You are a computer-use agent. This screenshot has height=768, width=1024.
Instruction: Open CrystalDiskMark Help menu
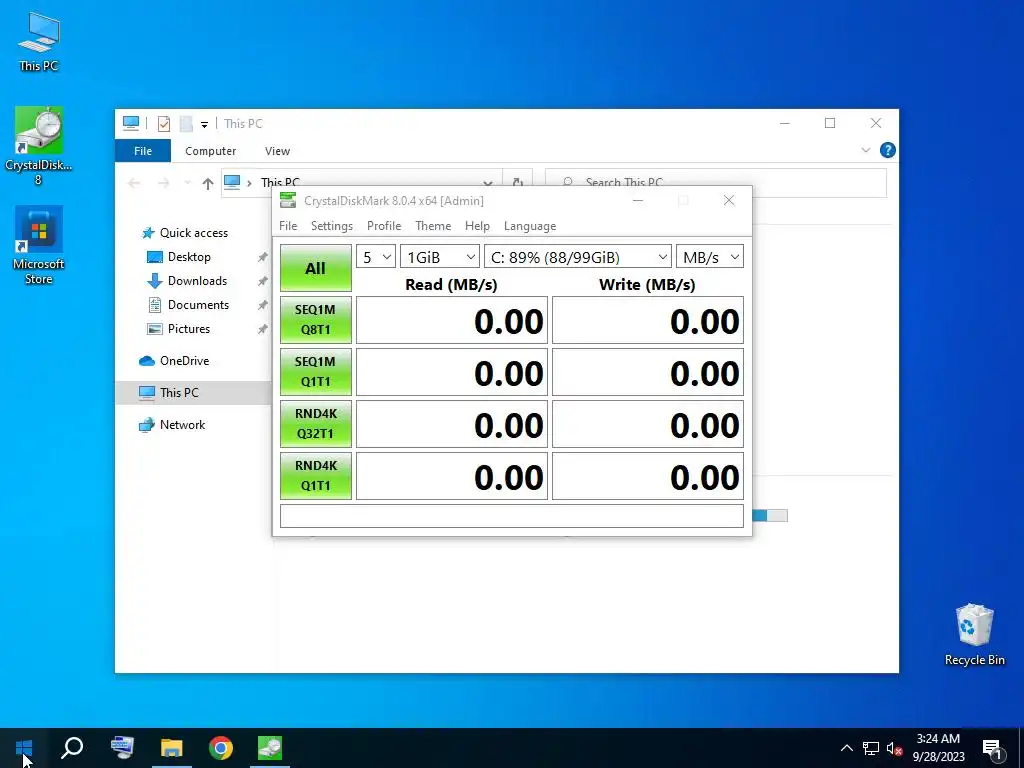[x=477, y=226]
